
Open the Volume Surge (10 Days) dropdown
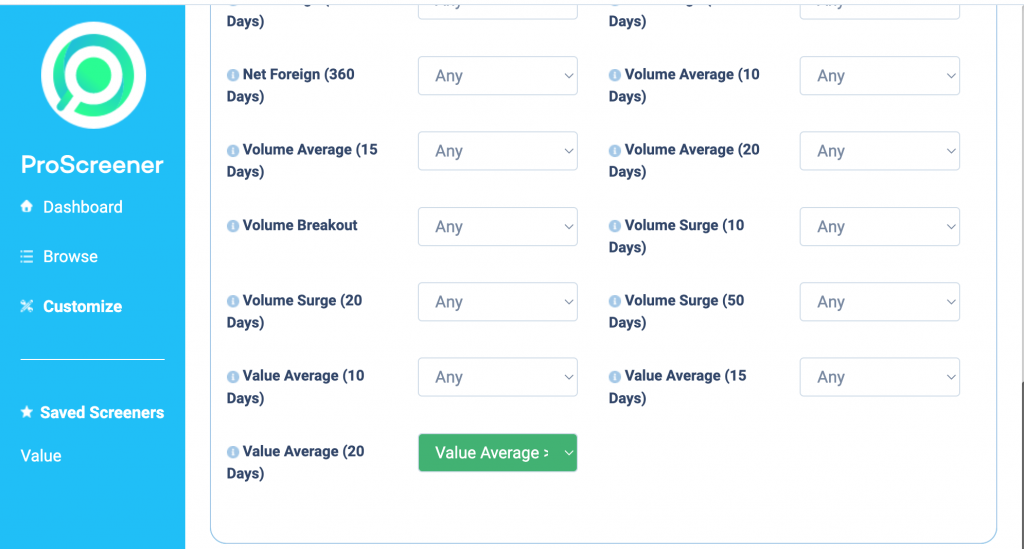click(x=880, y=227)
